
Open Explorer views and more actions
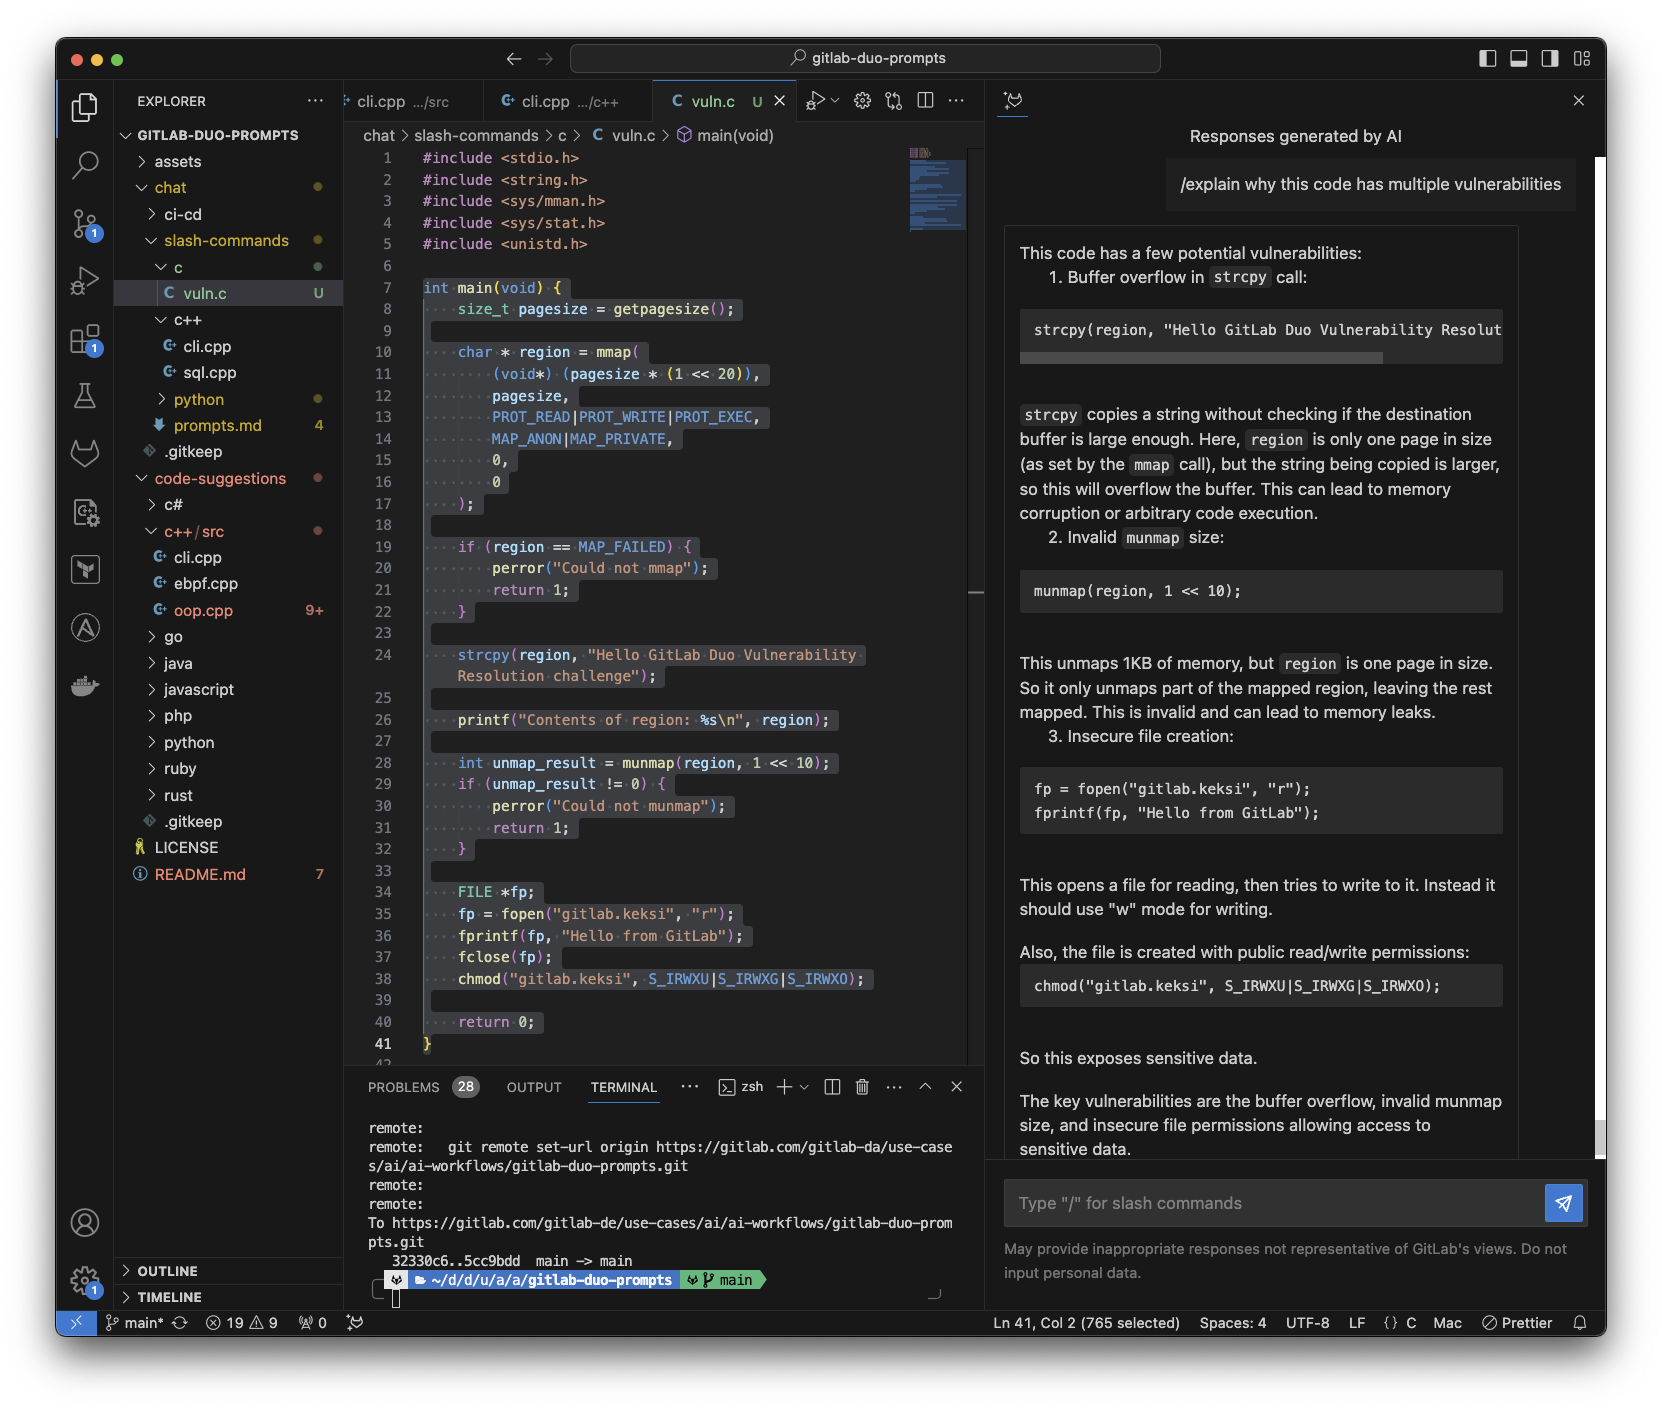[x=315, y=101]
